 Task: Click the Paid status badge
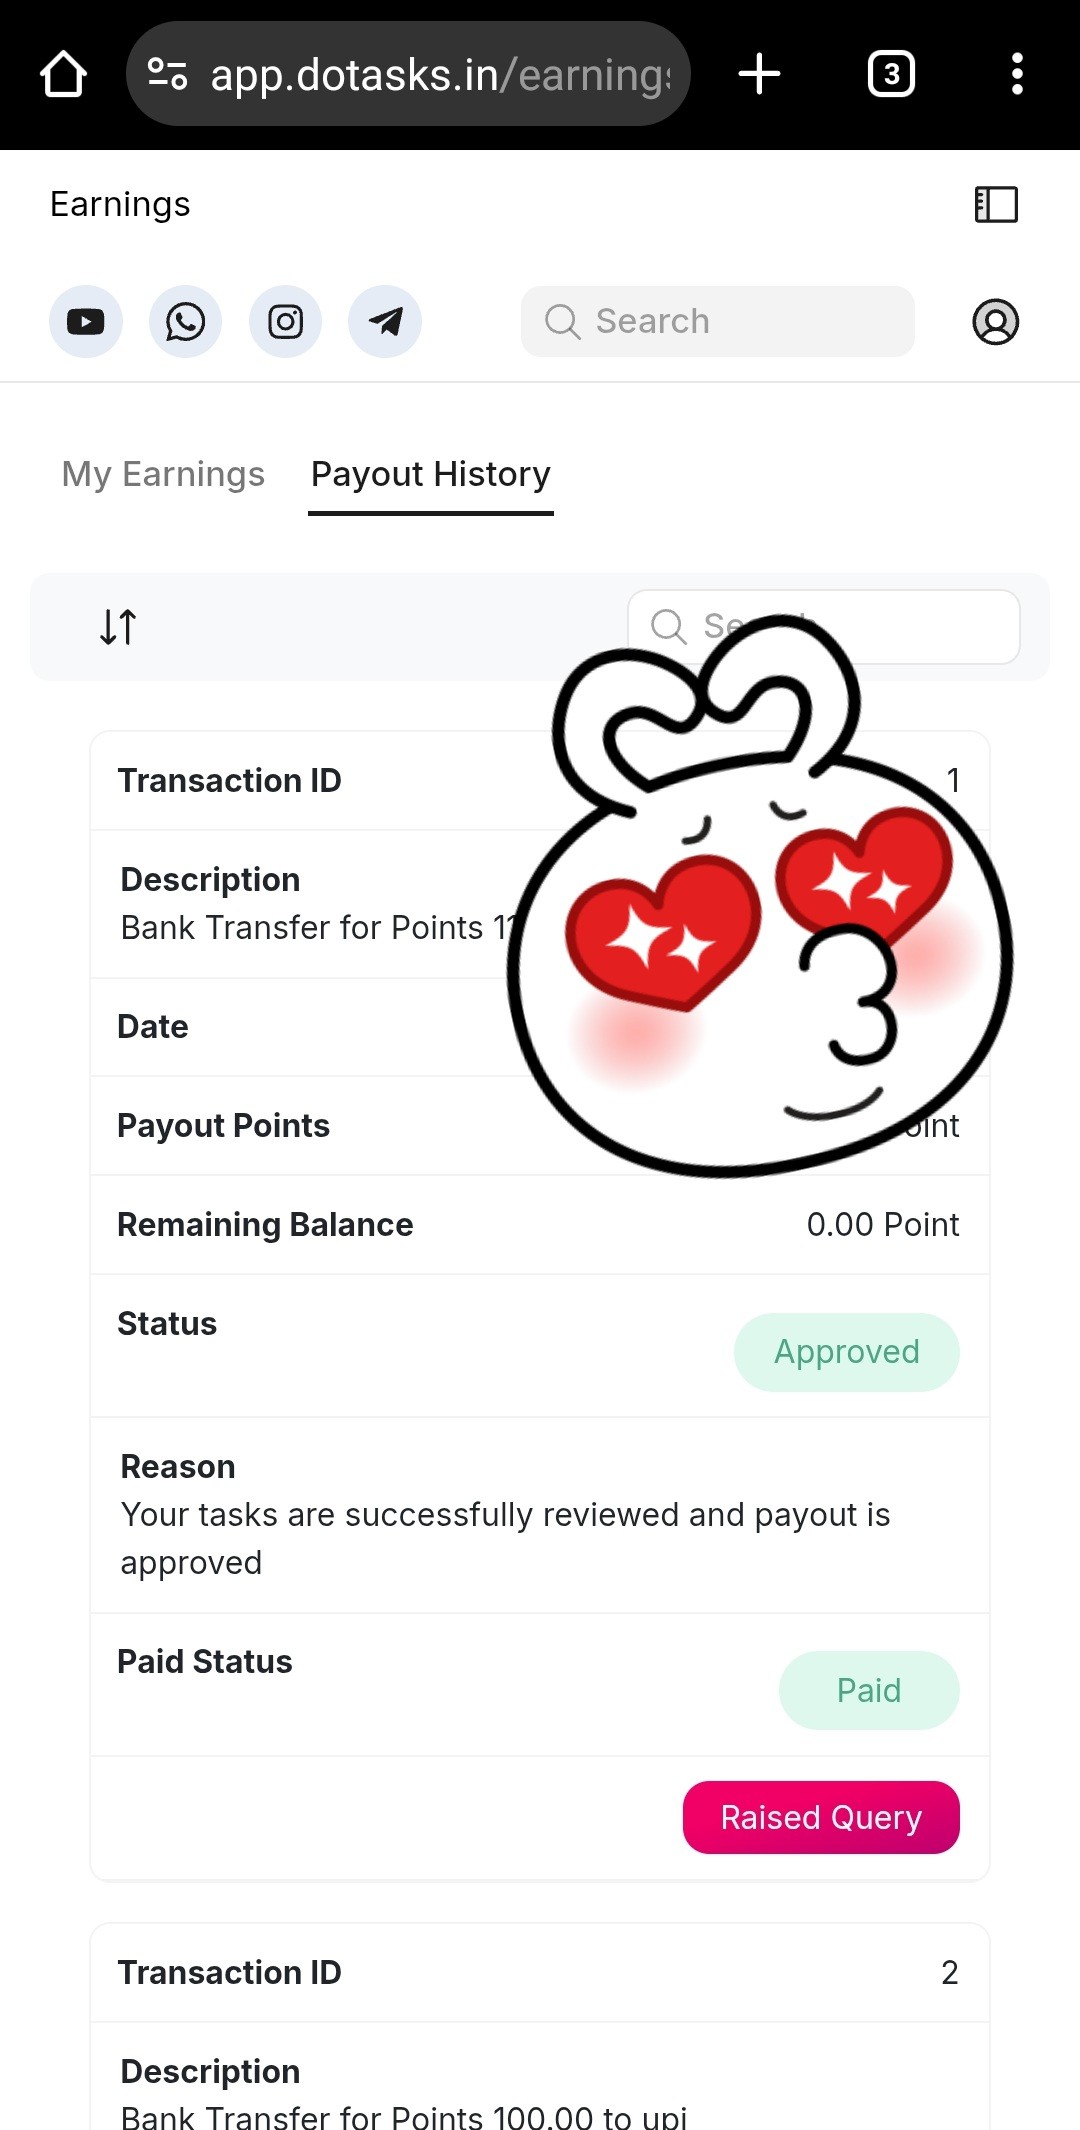tap(869, 1691)
